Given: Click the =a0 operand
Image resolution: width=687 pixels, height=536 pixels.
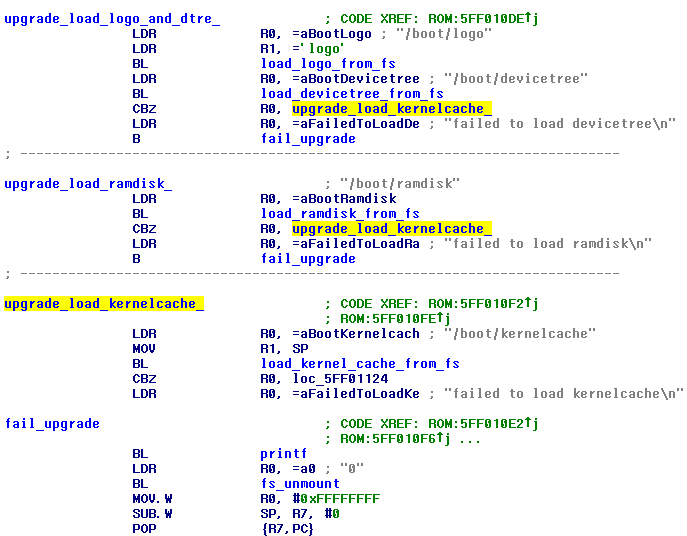Looking at the screenshot, I should coord(304,469).
